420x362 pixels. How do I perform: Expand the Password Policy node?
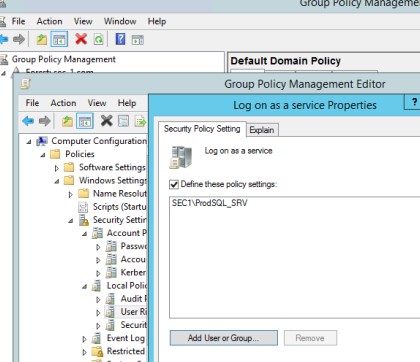(98, 247)
